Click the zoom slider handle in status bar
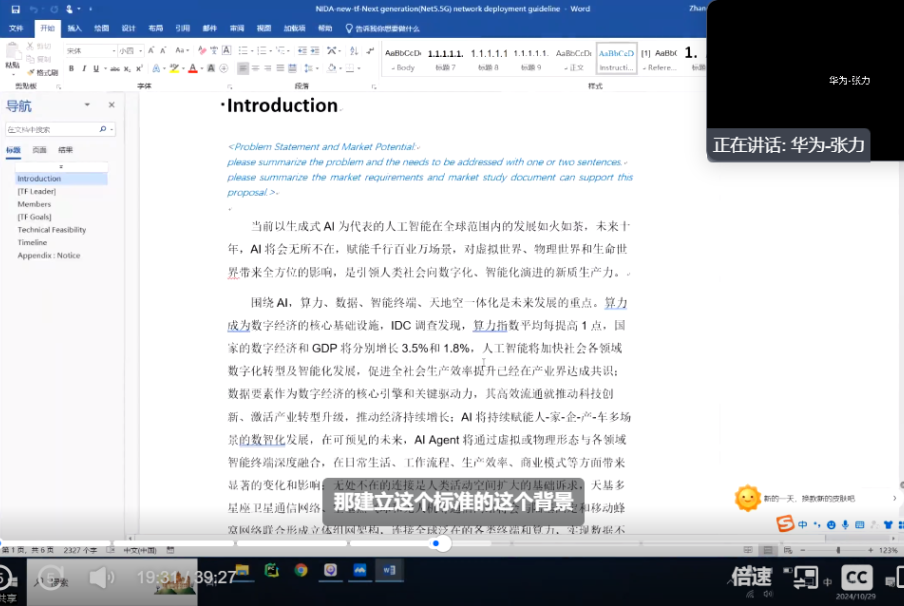This screenshot has height=606, width=904. 838,551
